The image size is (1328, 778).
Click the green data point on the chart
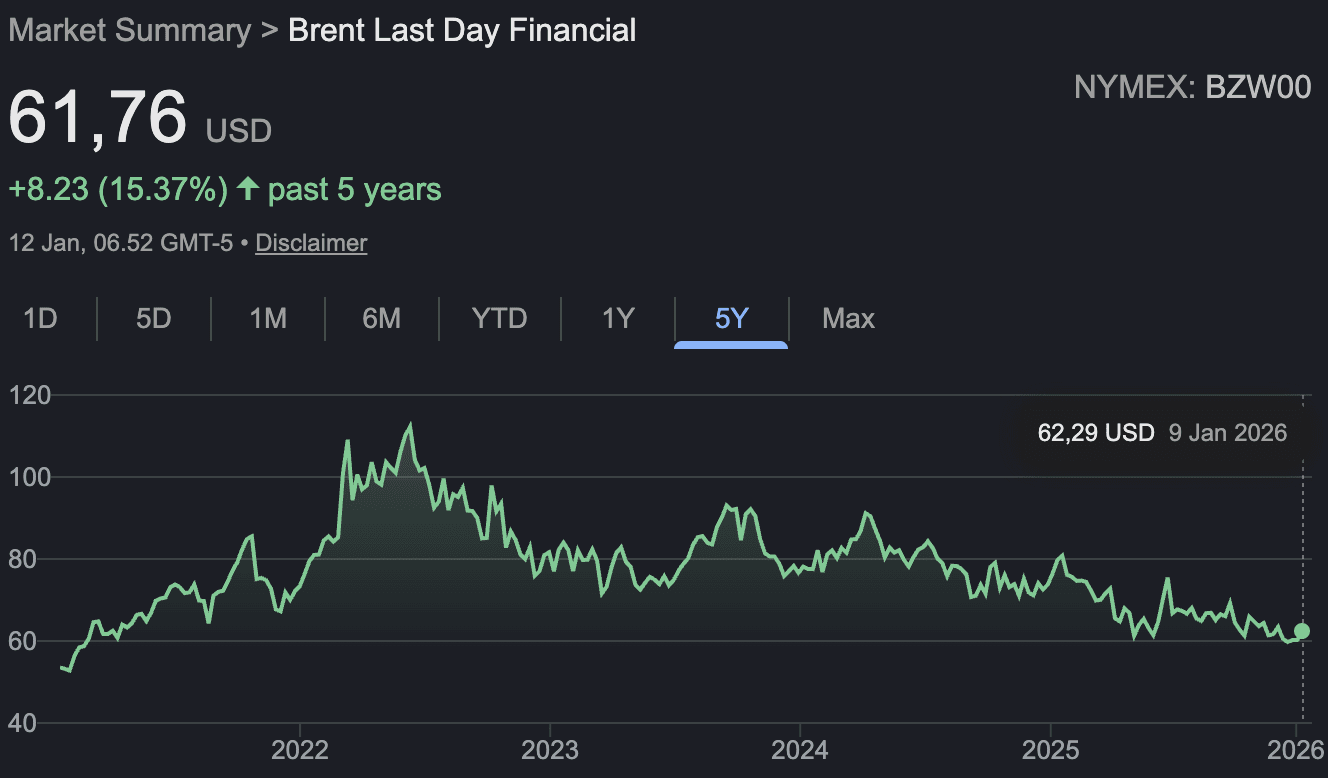[1301, 631]
